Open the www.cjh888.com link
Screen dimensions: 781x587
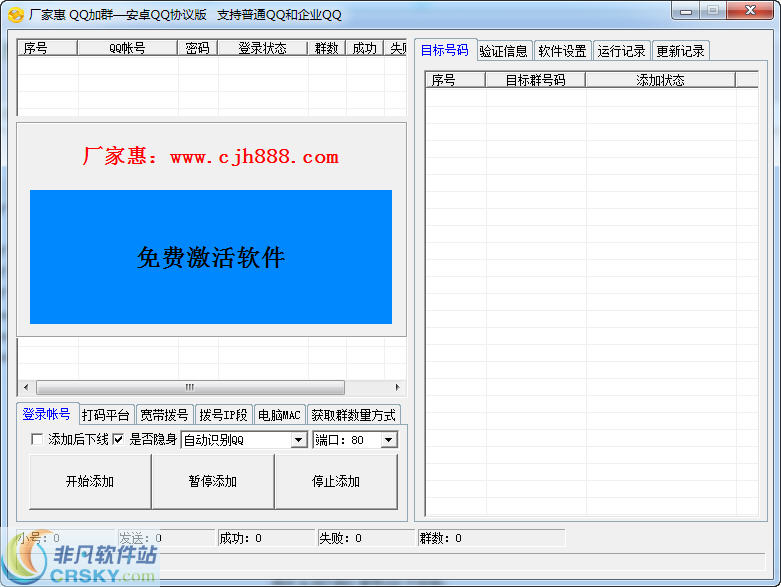click(x=254, y=157)
